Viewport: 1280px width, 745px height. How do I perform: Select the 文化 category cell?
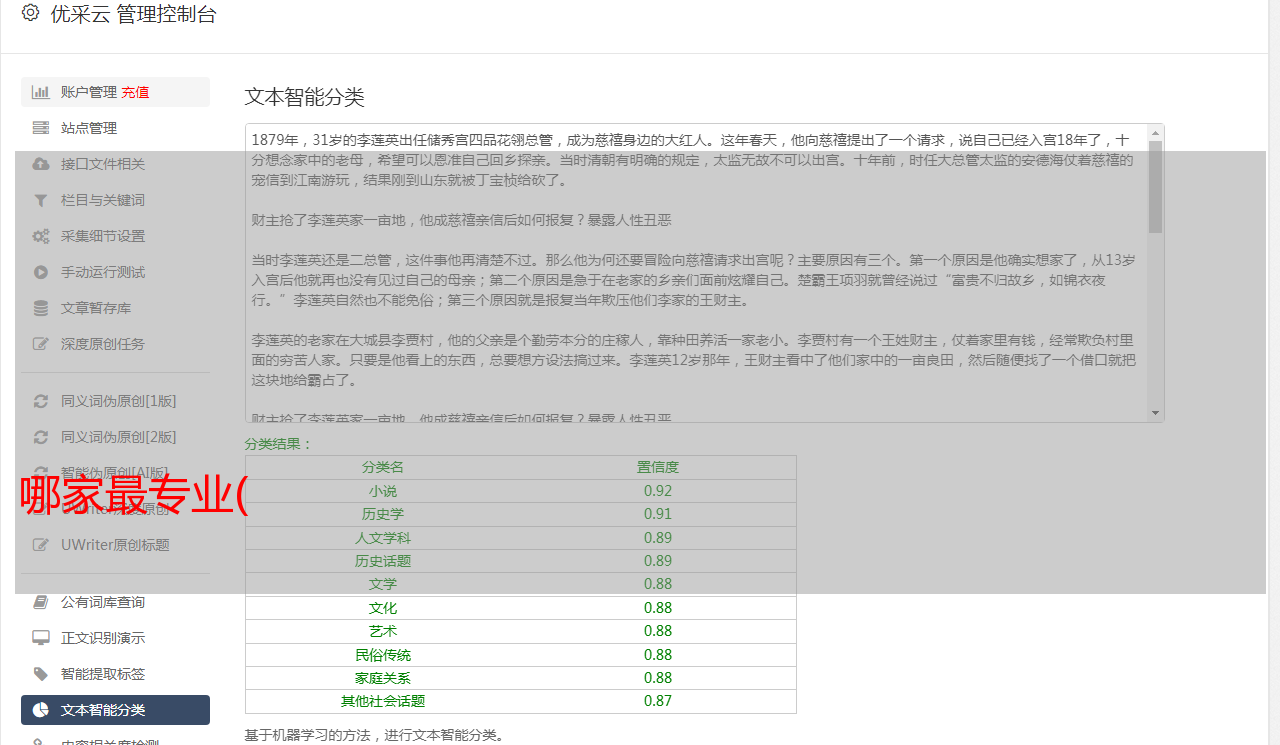[383, 608]
